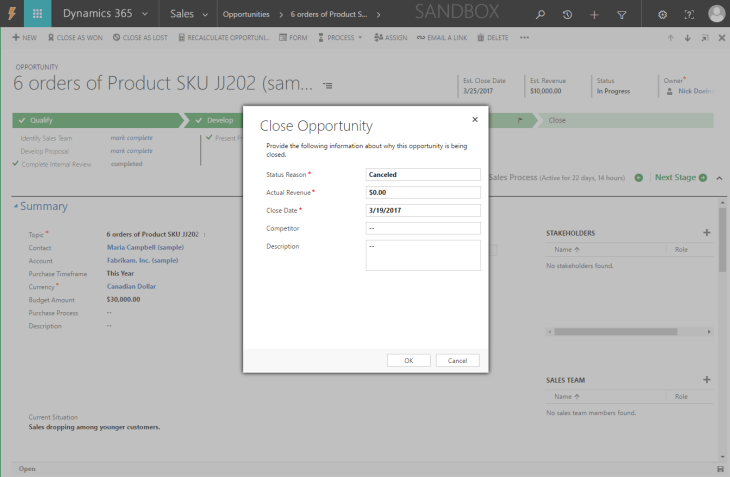730x477 pixels.
Task: Click the Close Date field
Action: (x=423, y=210)
